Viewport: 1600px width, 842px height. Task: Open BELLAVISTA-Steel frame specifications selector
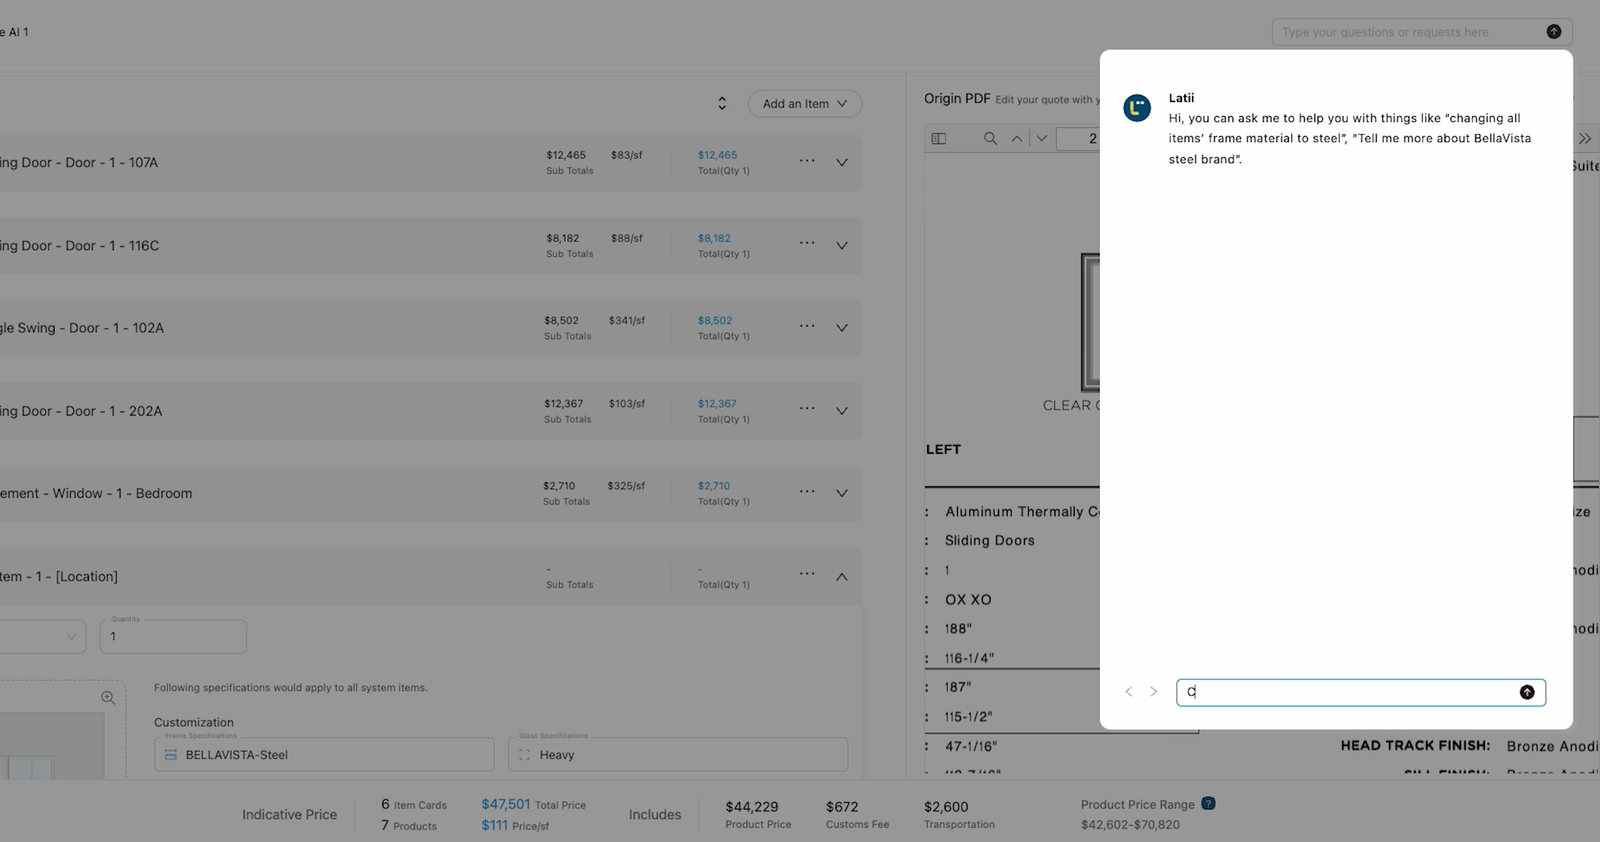point(324,755)
